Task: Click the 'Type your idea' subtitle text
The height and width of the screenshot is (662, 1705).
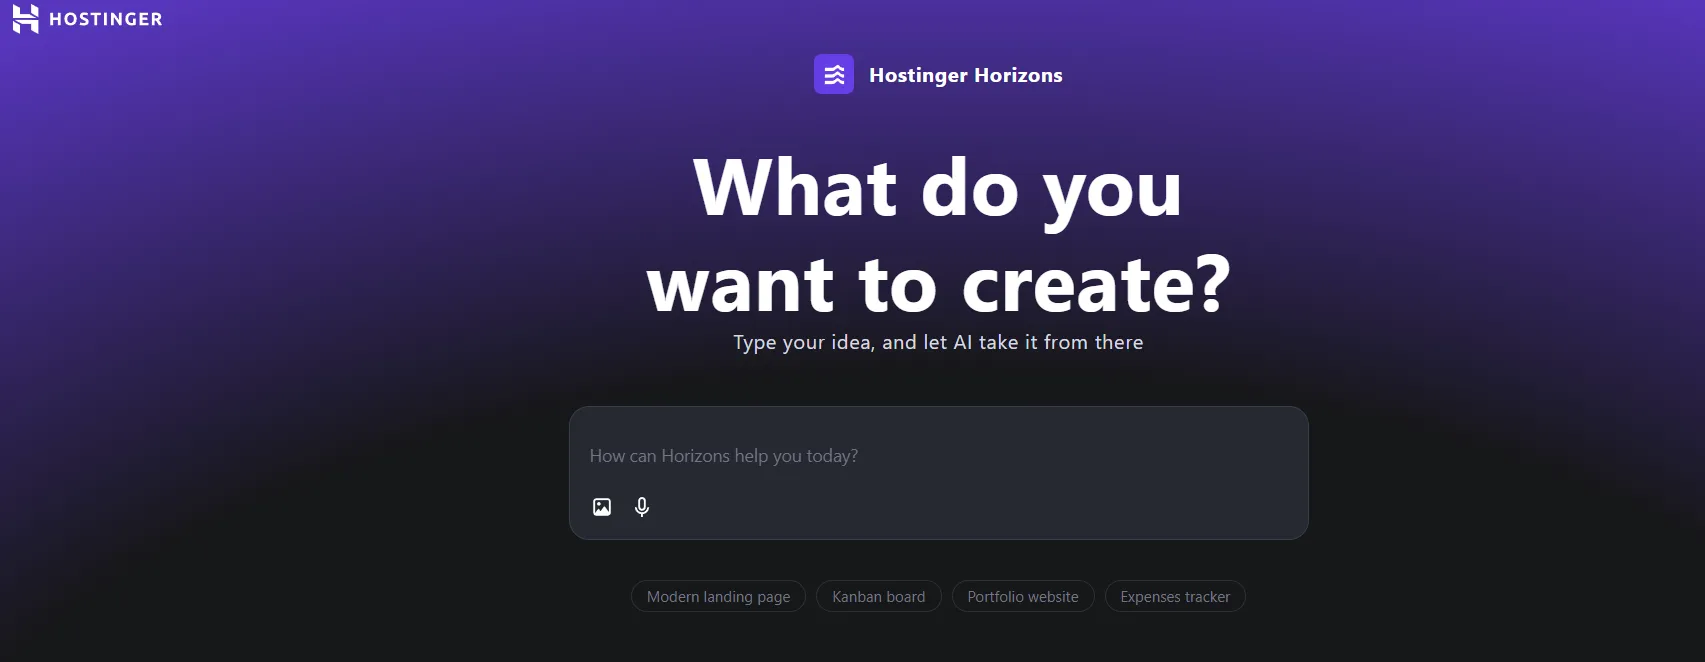Action: coord(937,343)
